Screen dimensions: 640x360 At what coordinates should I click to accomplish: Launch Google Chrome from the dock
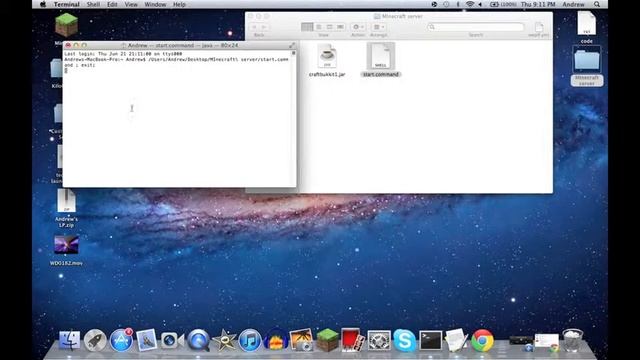tap(482, 340)
